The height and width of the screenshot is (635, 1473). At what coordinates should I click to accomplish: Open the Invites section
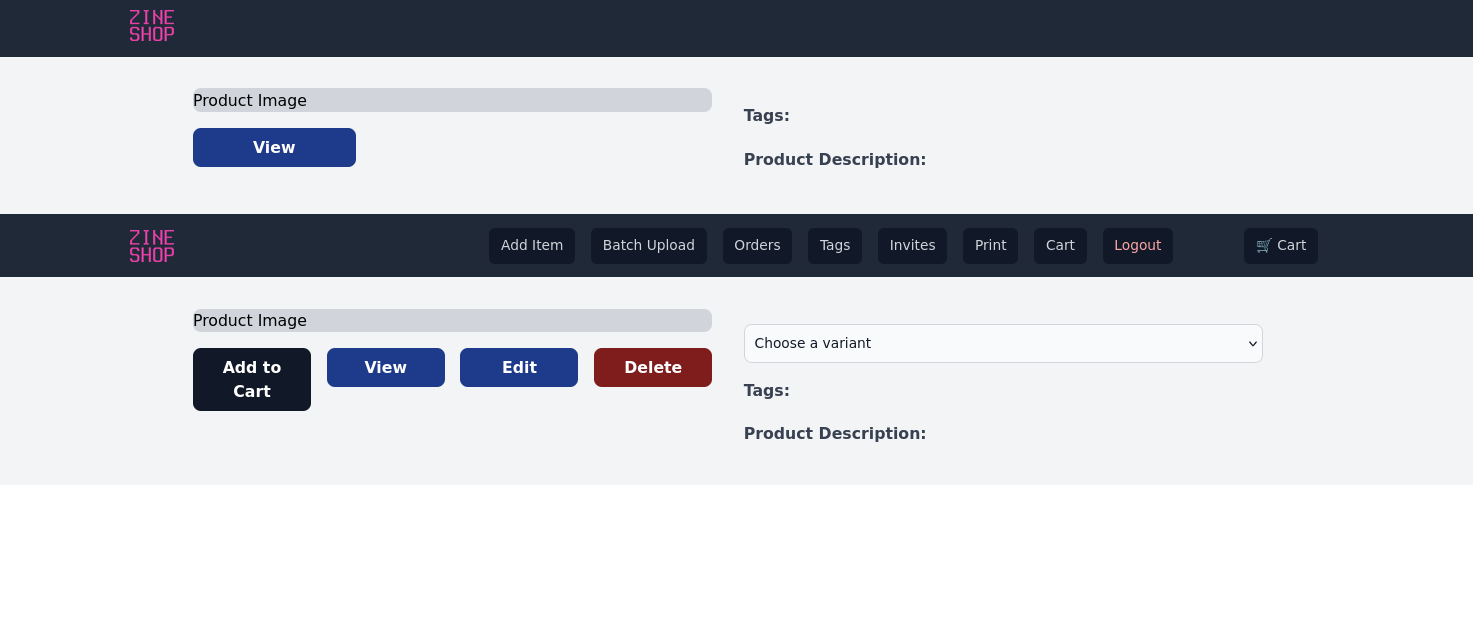[912, 246]
